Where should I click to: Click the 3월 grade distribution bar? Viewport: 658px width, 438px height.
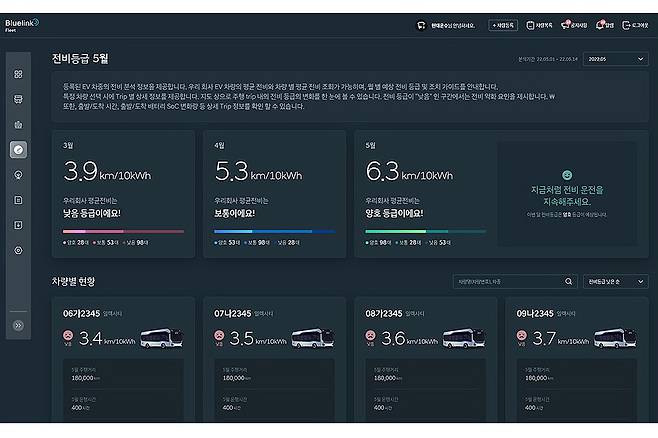(123, 231)
